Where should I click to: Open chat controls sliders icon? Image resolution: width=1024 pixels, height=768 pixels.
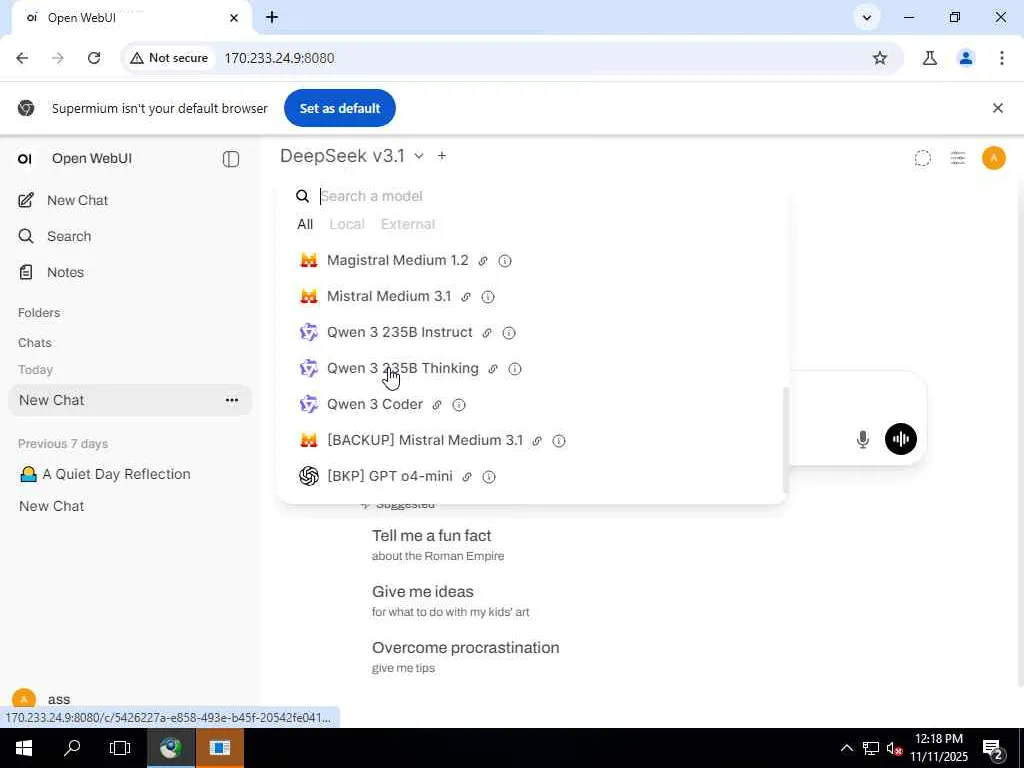click(958, 158)
